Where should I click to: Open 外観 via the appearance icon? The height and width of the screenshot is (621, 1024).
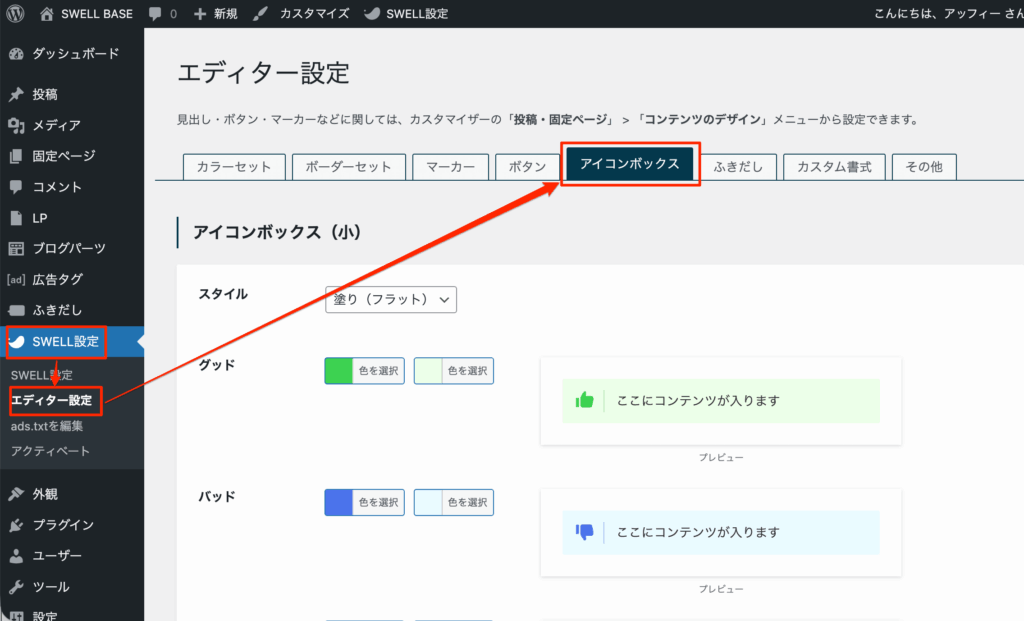coord(18,494)
